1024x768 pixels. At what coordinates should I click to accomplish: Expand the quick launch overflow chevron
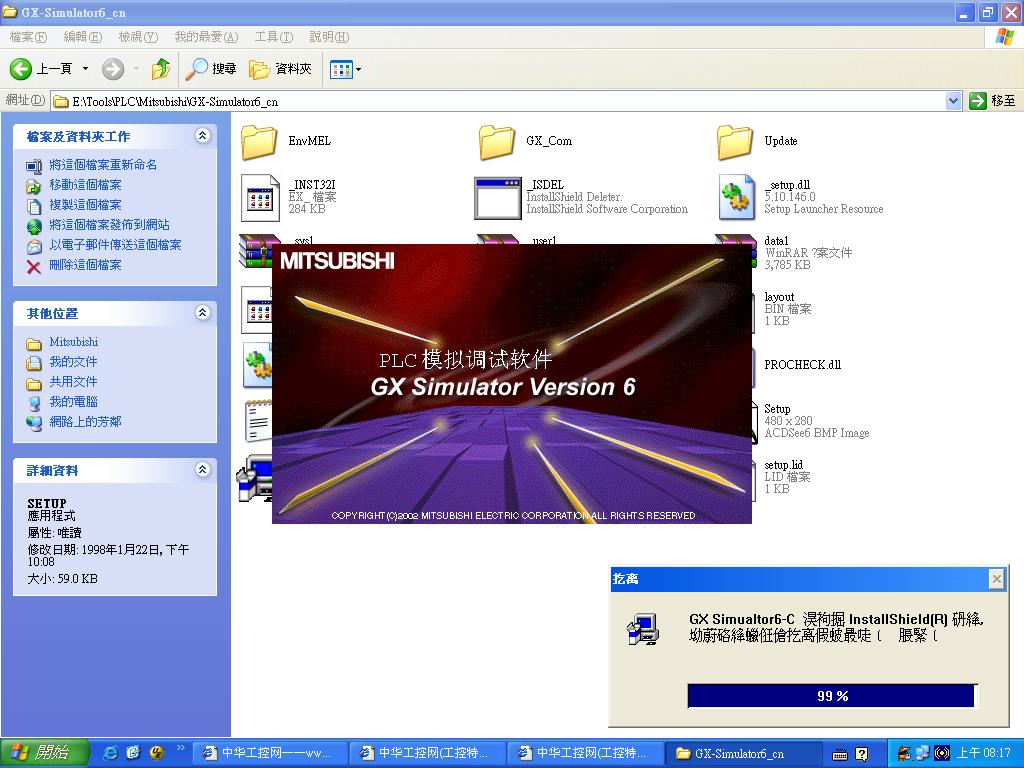coord(180,748)
